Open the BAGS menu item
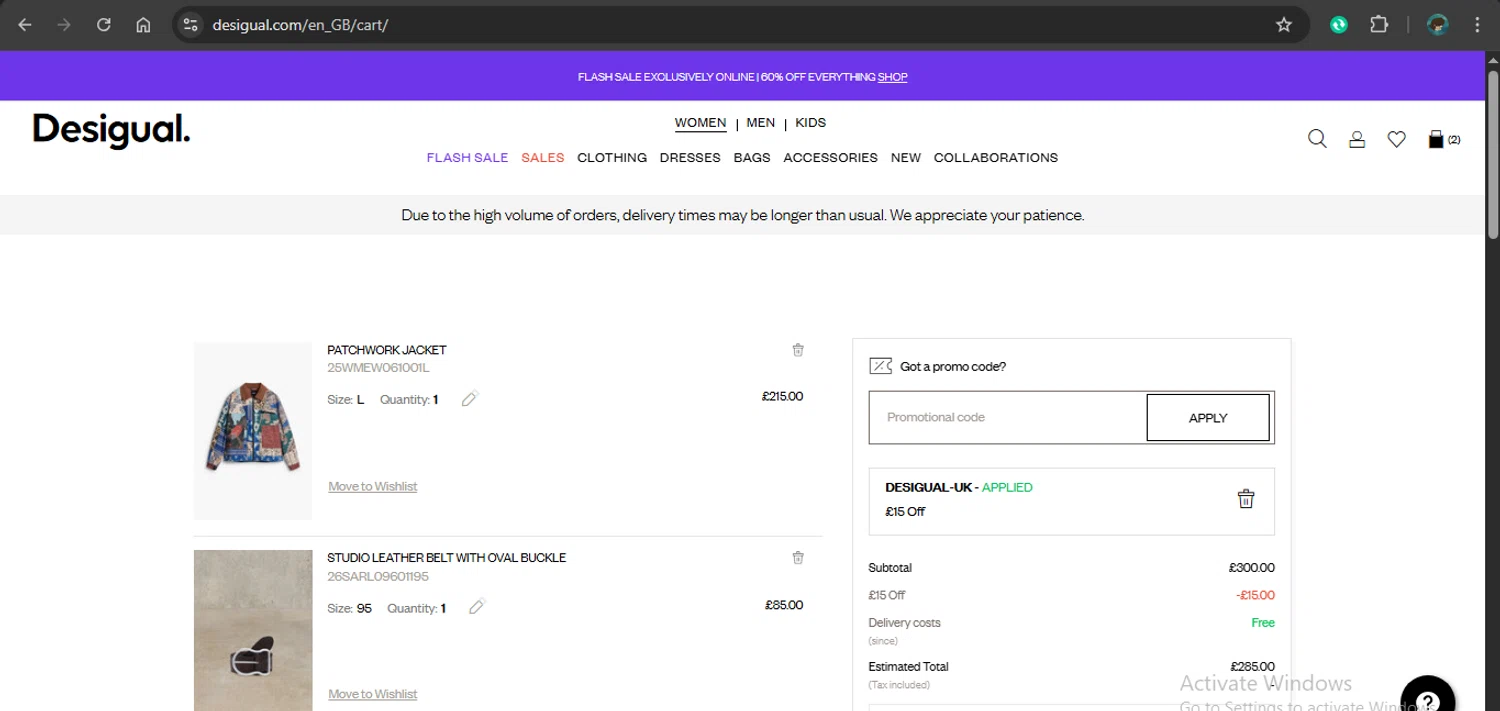 752,158
